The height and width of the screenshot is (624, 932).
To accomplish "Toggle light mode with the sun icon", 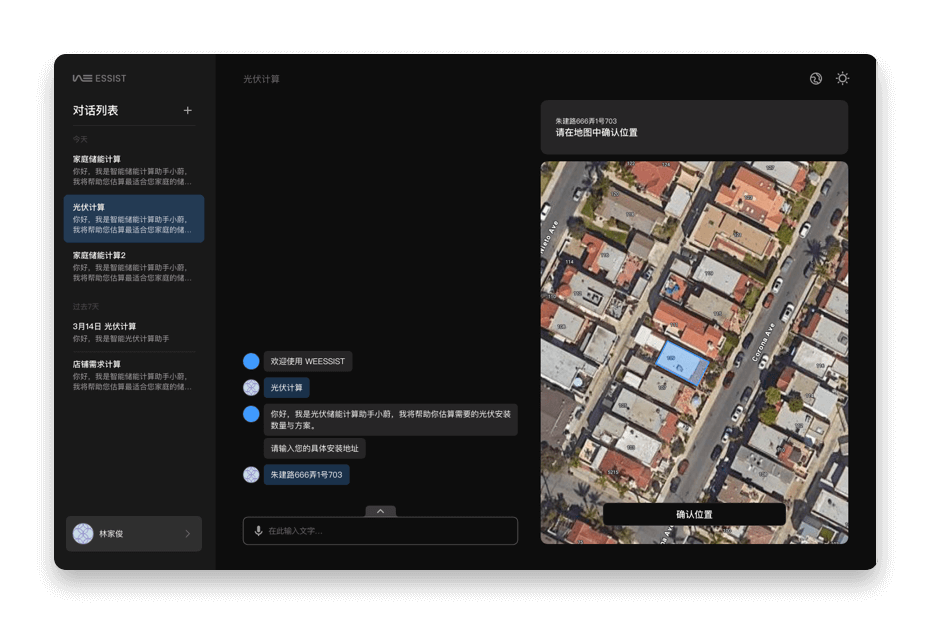I will click(842, 78).
